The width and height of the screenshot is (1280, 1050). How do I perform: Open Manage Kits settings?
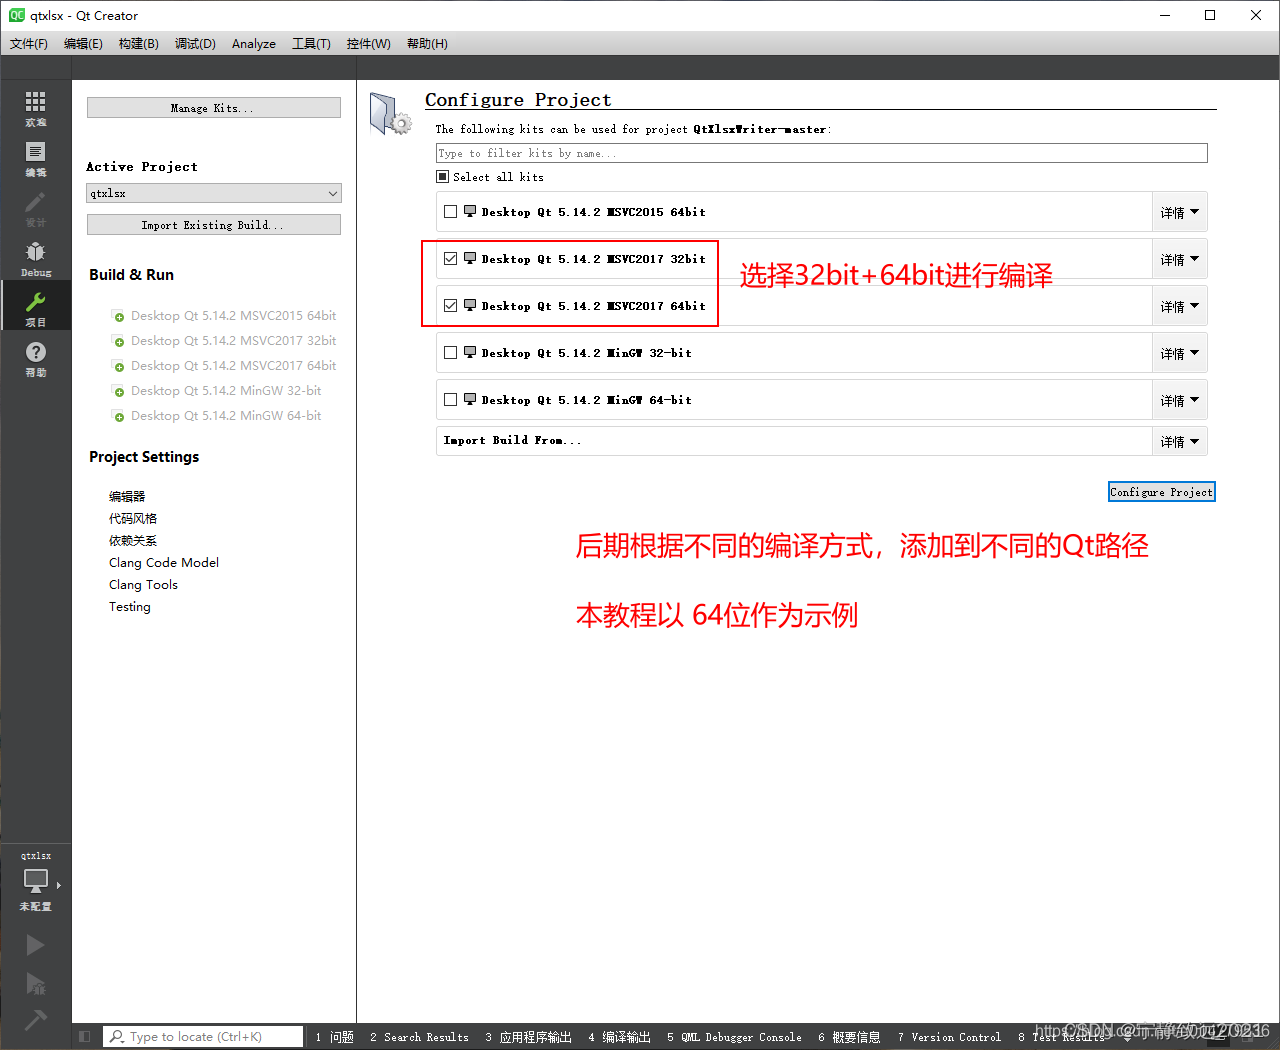tap(213, 107)
